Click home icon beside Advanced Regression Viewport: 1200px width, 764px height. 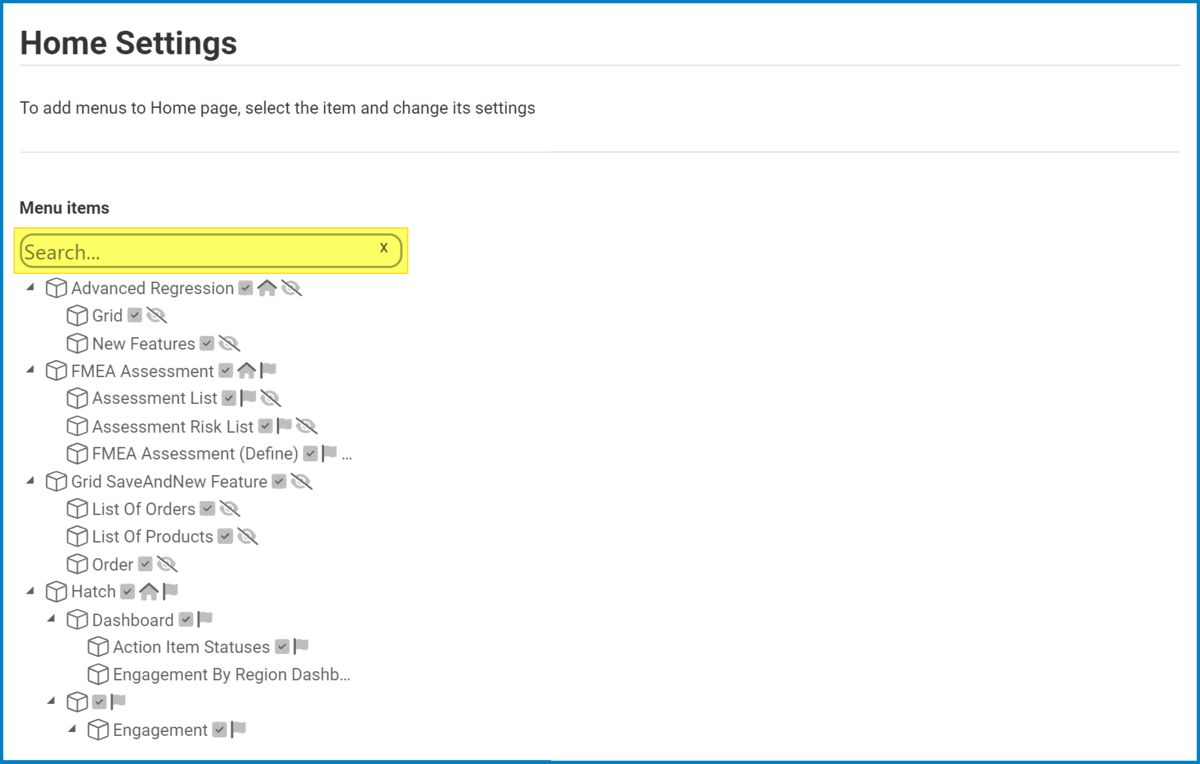click(267, 288)
